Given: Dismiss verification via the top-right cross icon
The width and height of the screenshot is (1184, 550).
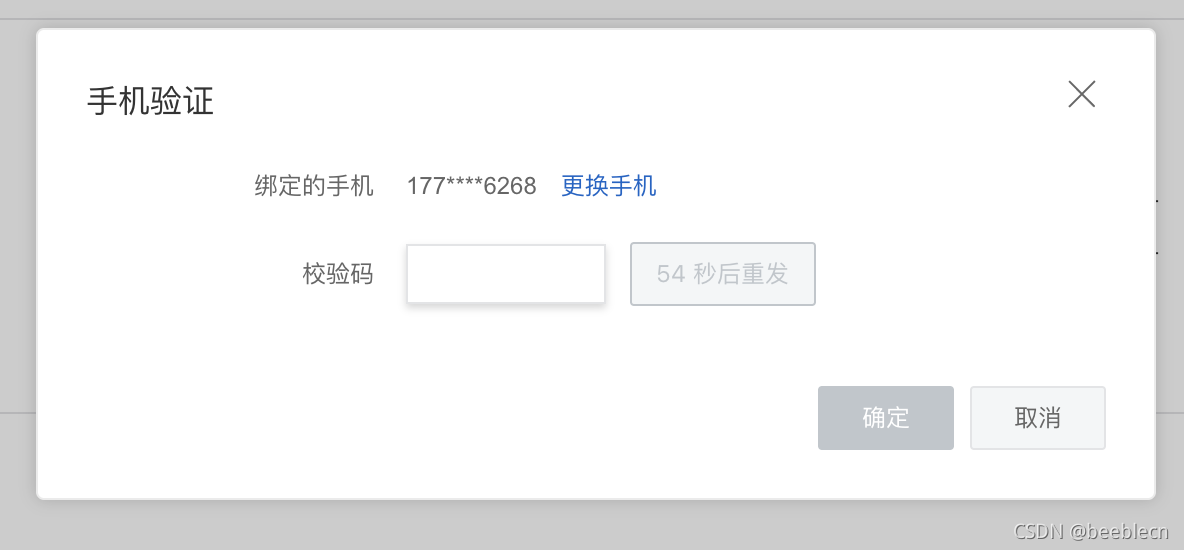Looking at the screenshot, I should tap(1081, 94).
